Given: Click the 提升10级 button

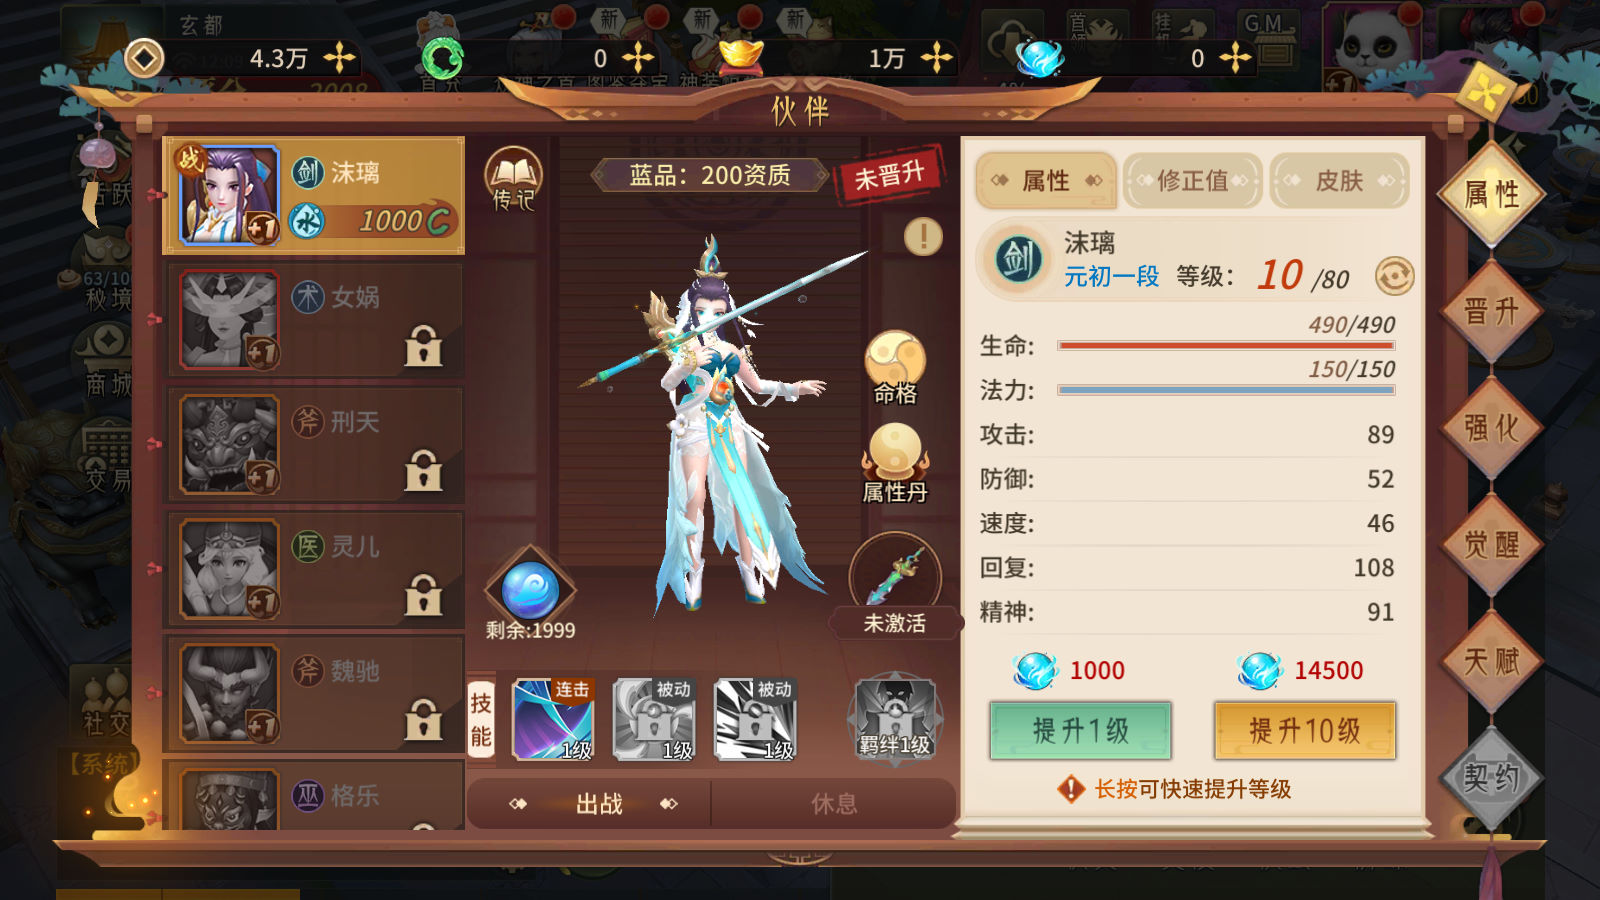Looking at the screenshot, I should (1304, 731).
